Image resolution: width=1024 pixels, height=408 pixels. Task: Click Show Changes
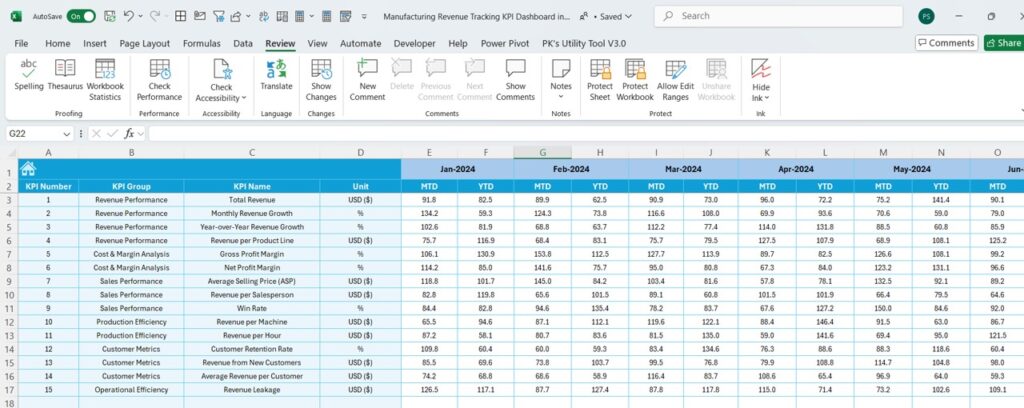(321, 80)
